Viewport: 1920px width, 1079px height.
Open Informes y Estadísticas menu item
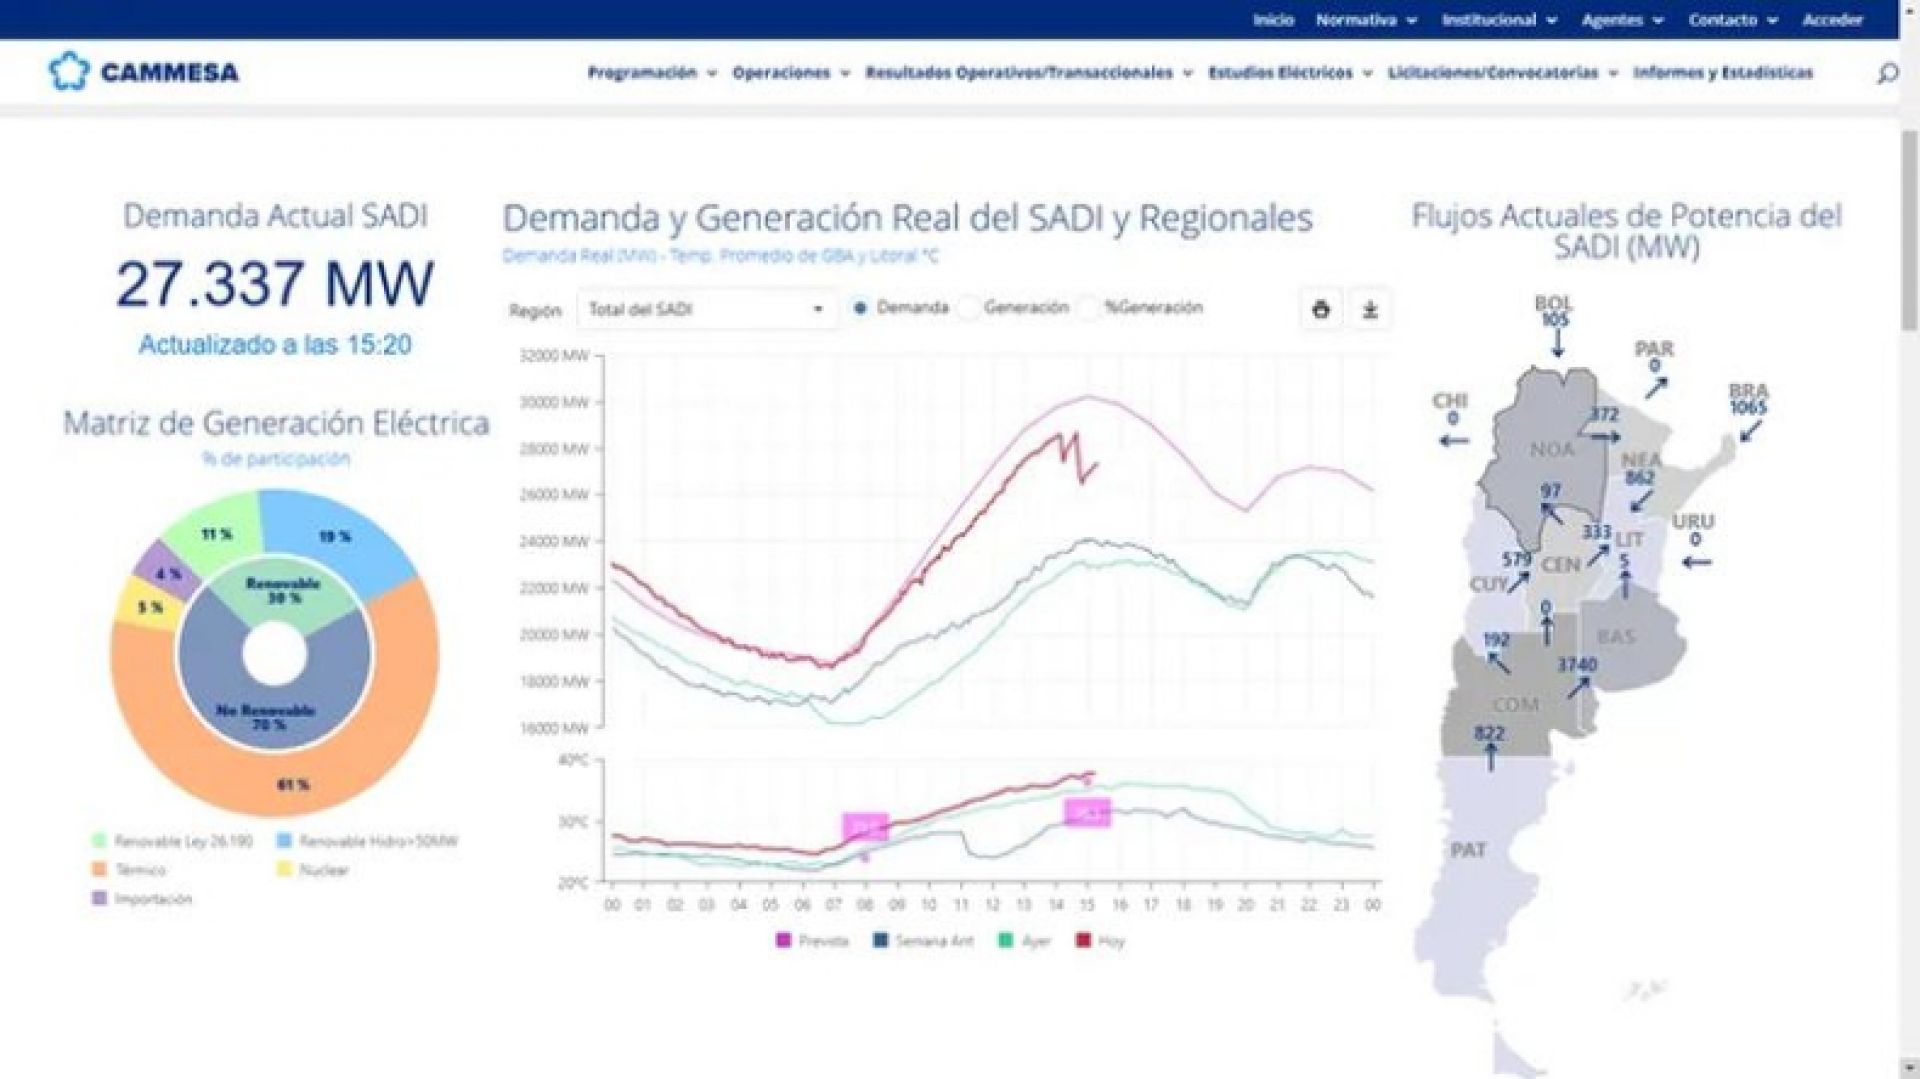click(1723, 73)
